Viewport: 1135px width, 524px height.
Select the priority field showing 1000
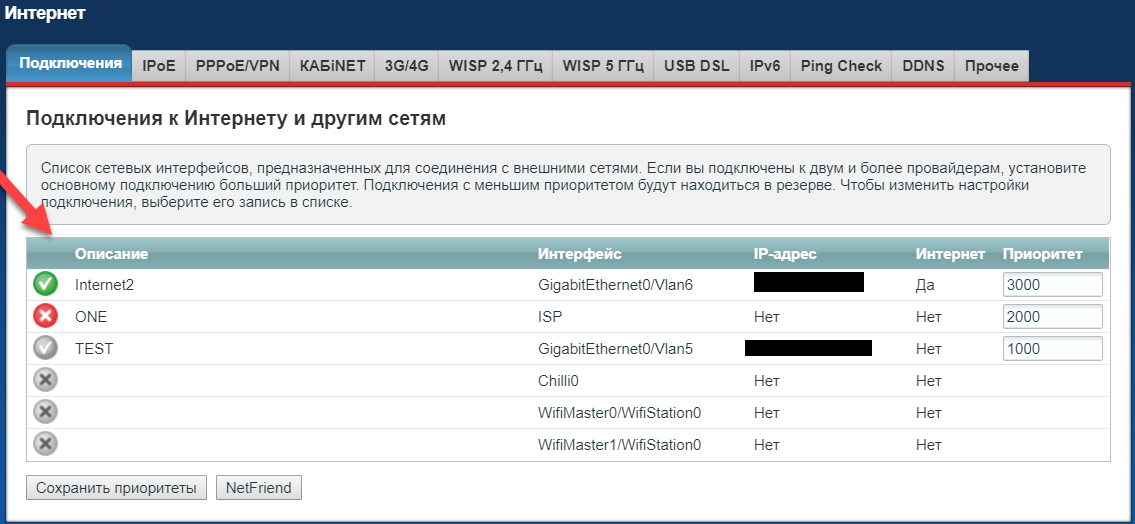tap(1052, 349)
